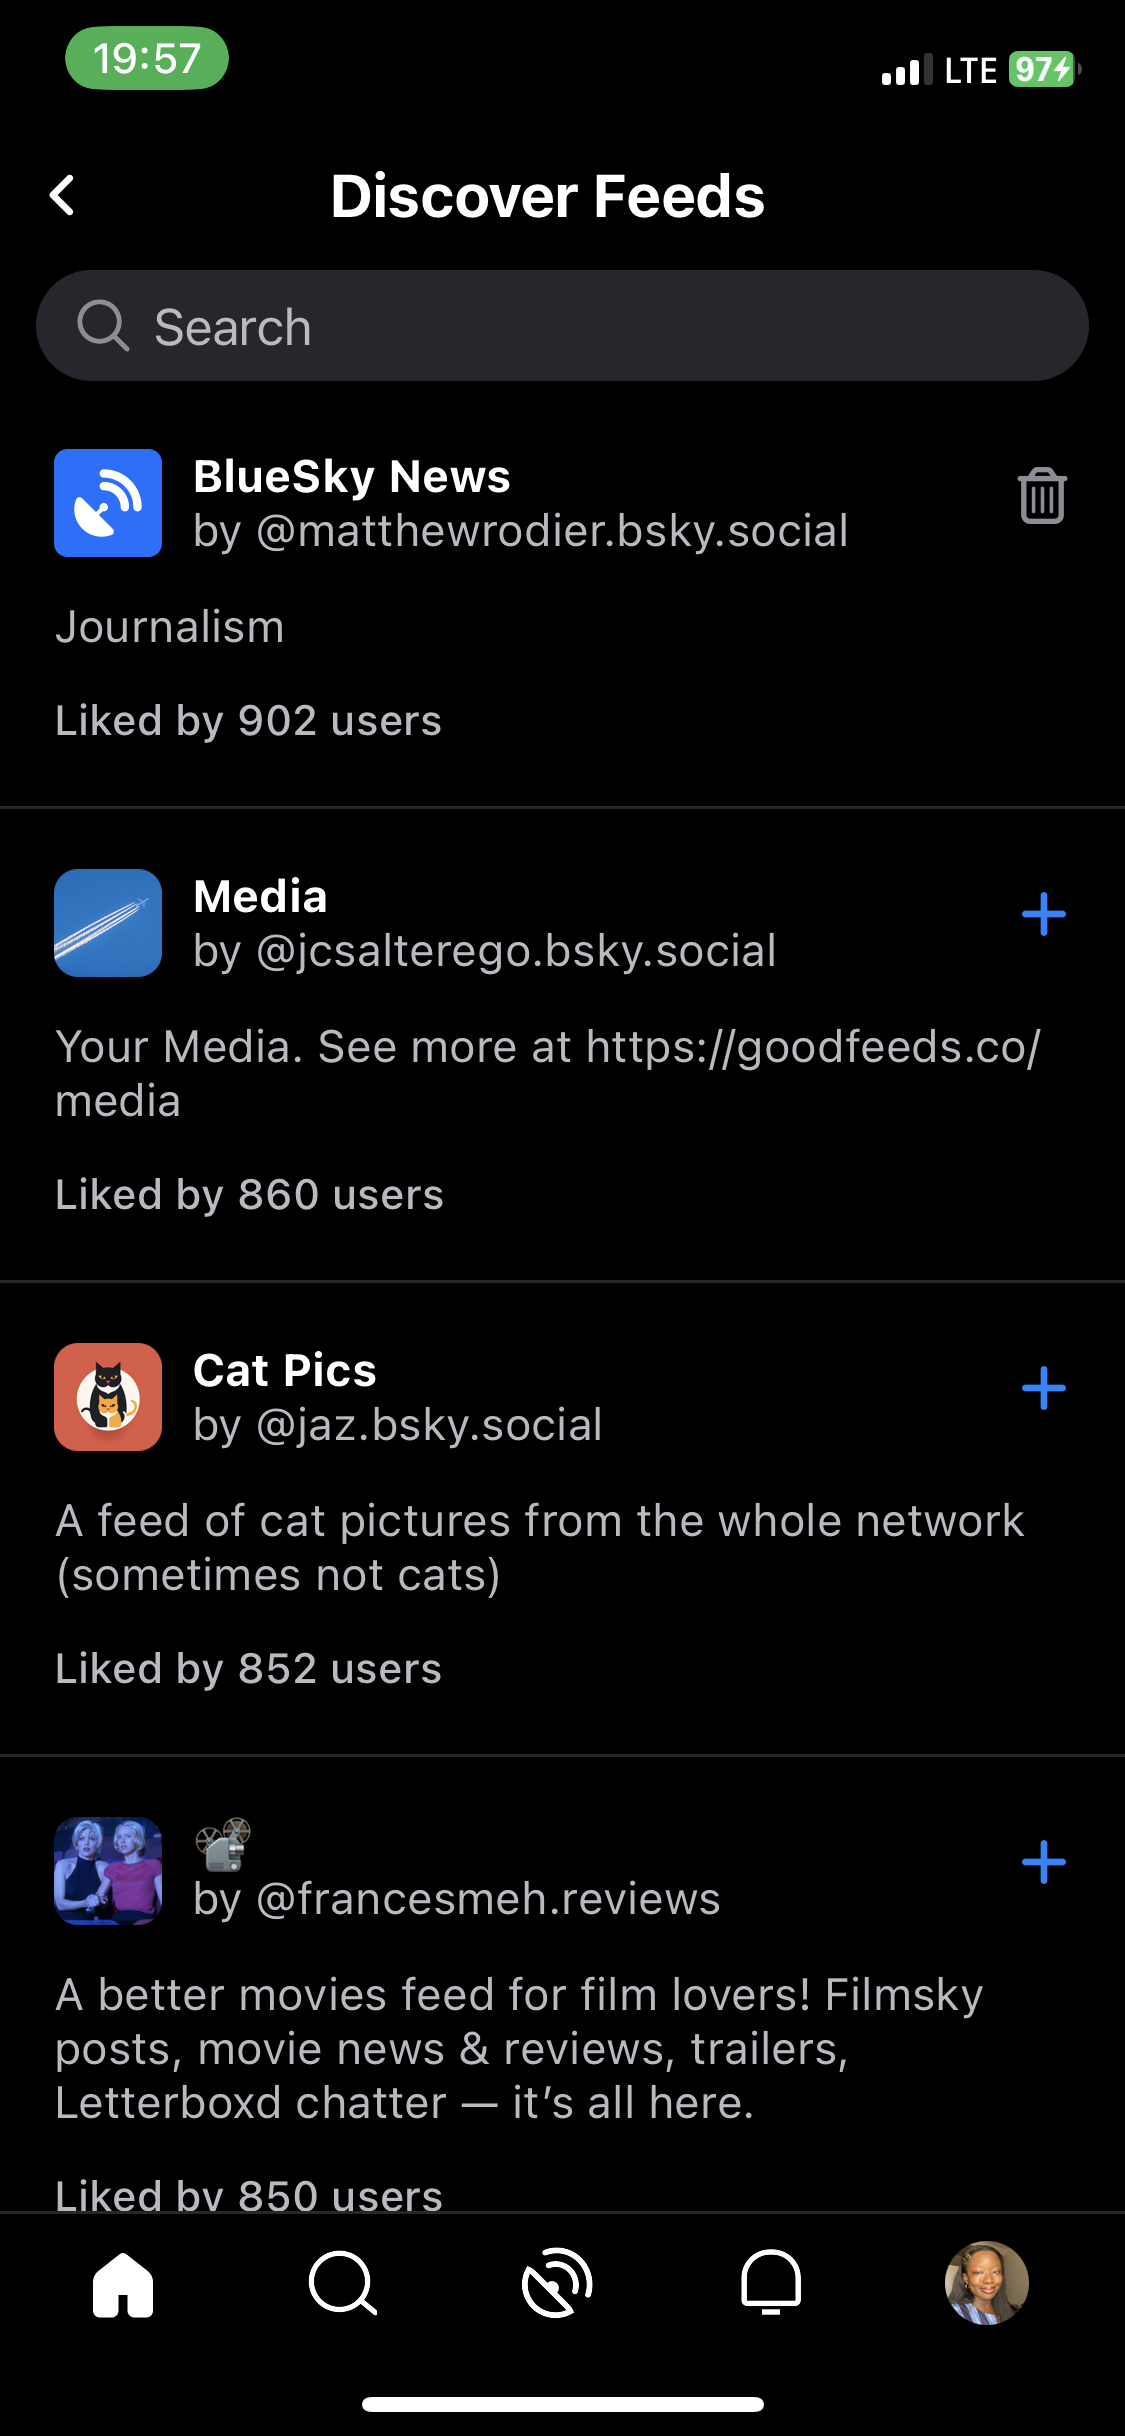This screenshot has width=1125, height=2436.
Task: Tap the magnifier icon in search bar
Action: (103, 326)
